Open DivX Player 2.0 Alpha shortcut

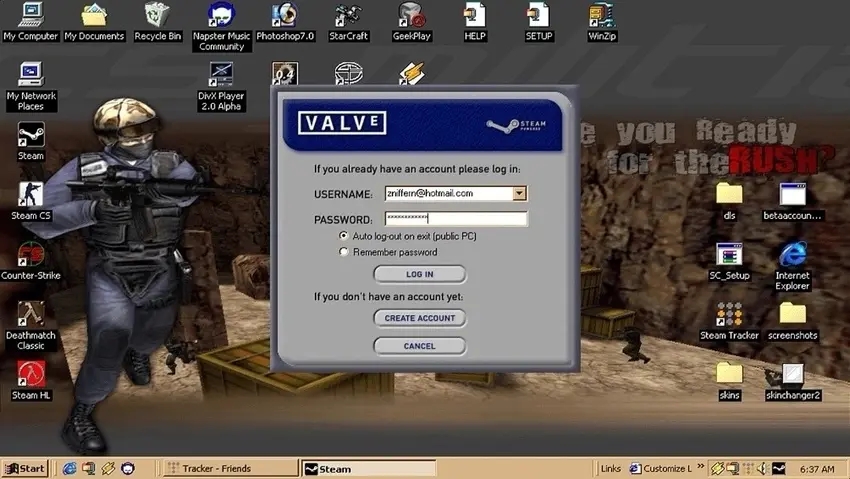click(221, 86)
